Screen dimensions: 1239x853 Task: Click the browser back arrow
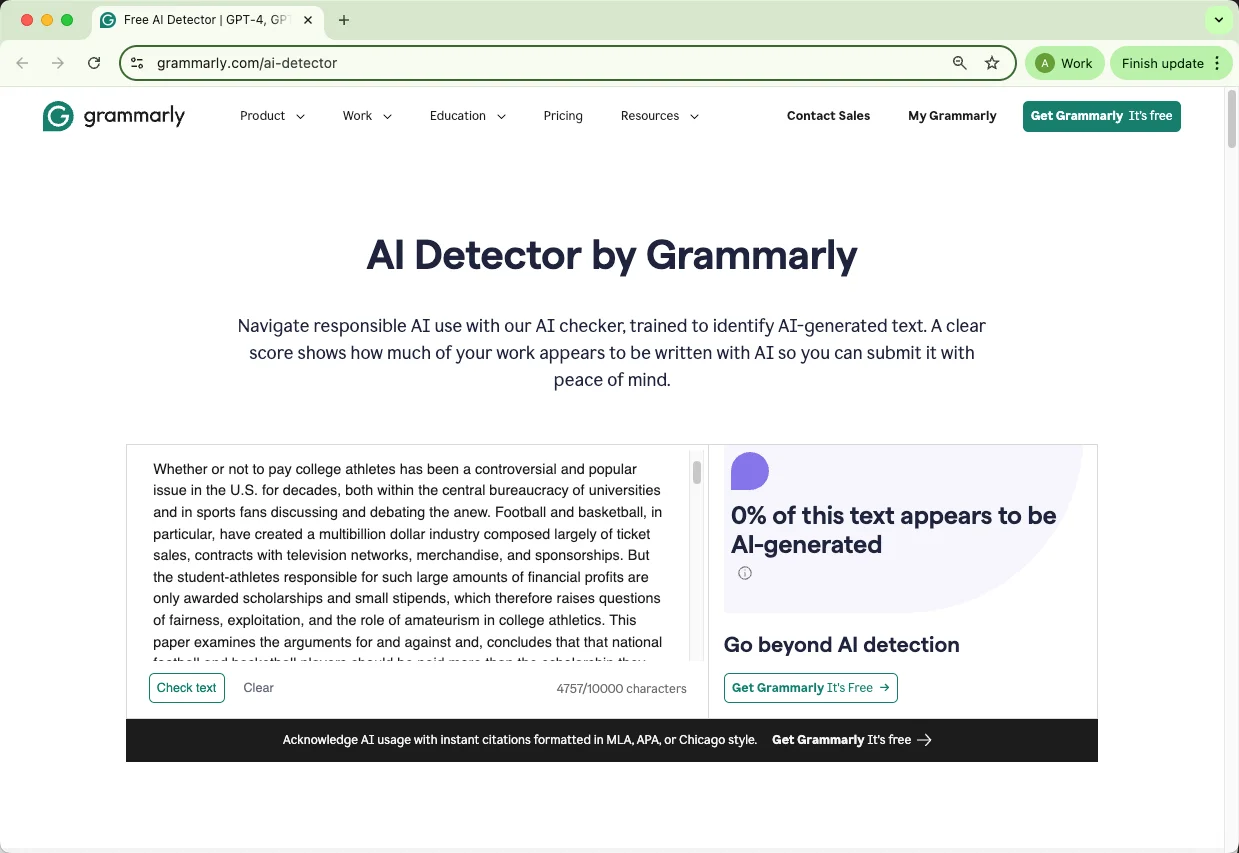click(22, 63)
